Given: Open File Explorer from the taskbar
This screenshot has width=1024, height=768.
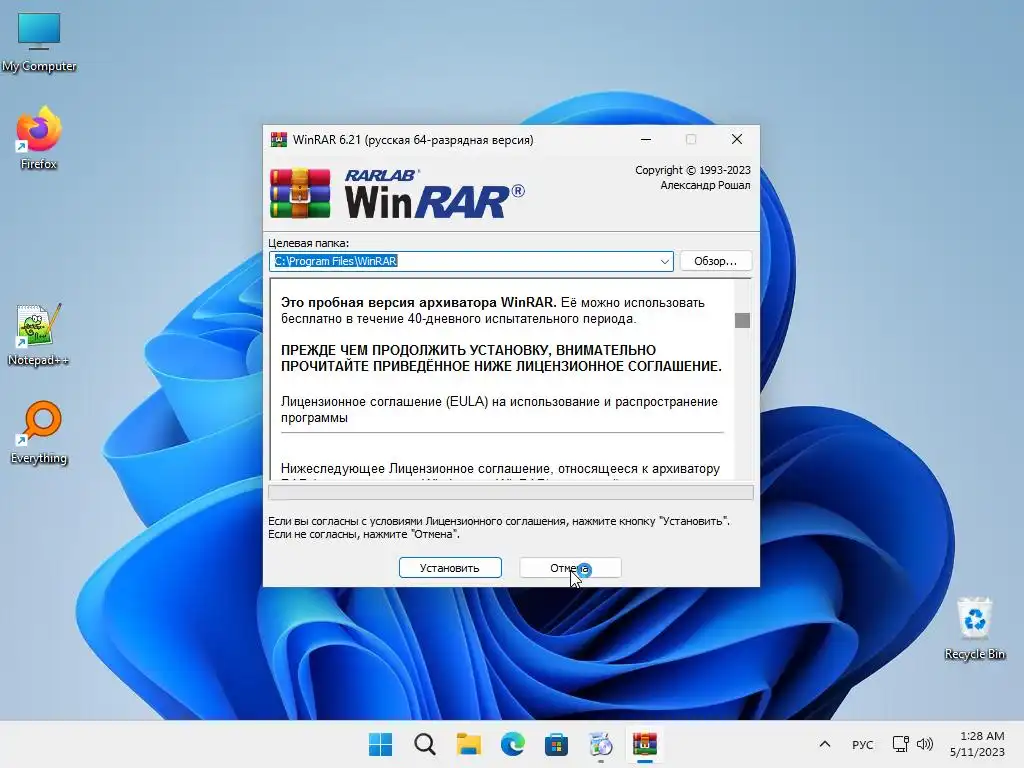Looking at the screenshot, I should point(468,744).
